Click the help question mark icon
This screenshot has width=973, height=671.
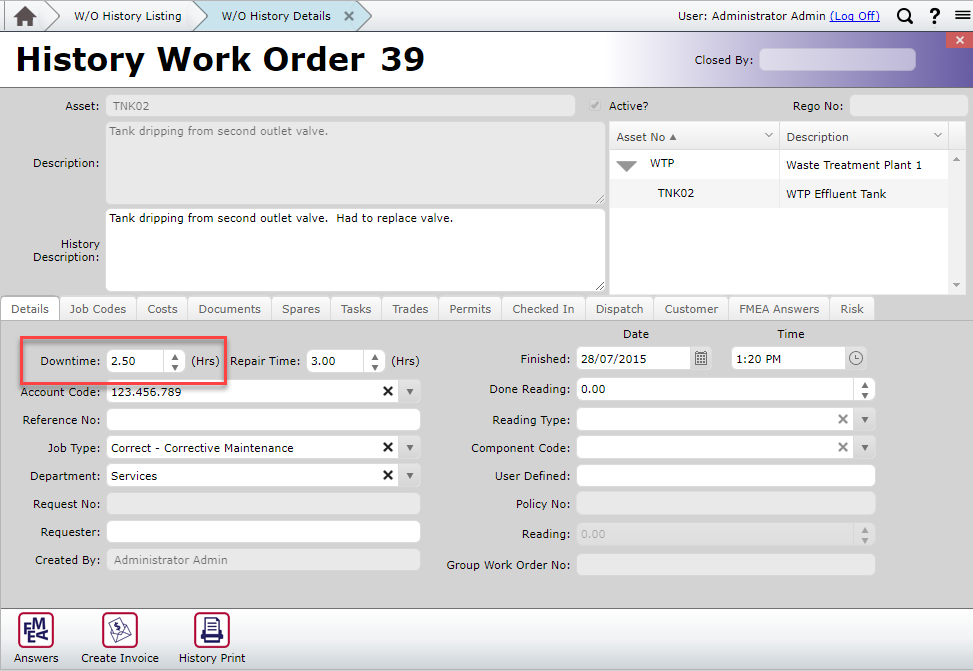(934, 16)
